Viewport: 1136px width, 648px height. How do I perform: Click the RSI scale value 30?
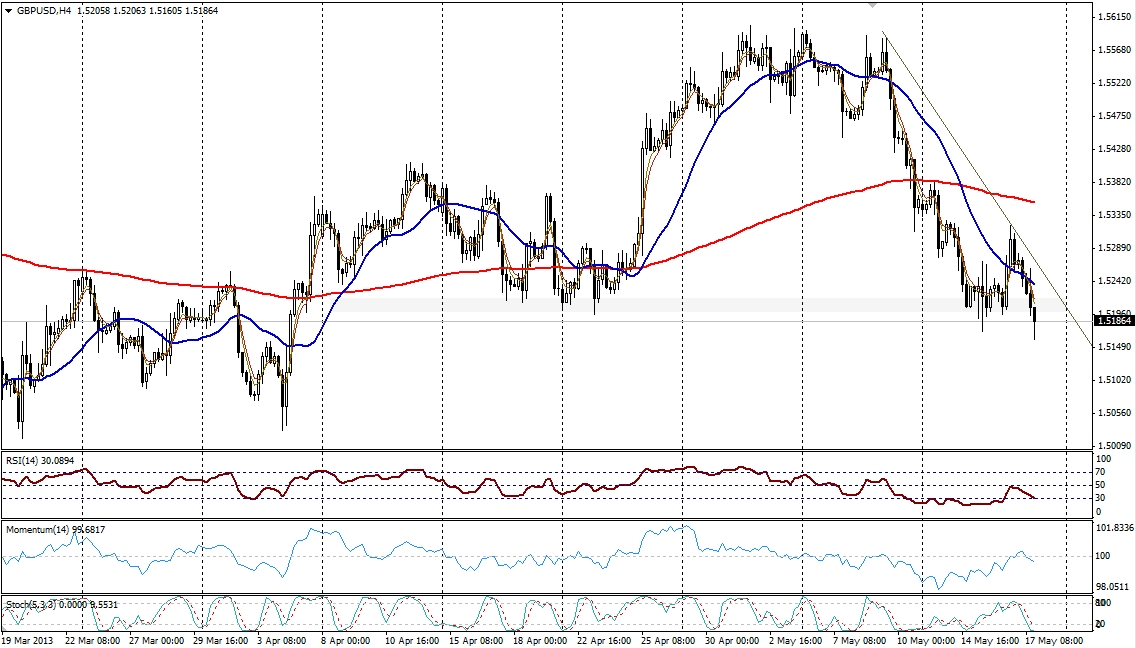point(1103,498)
